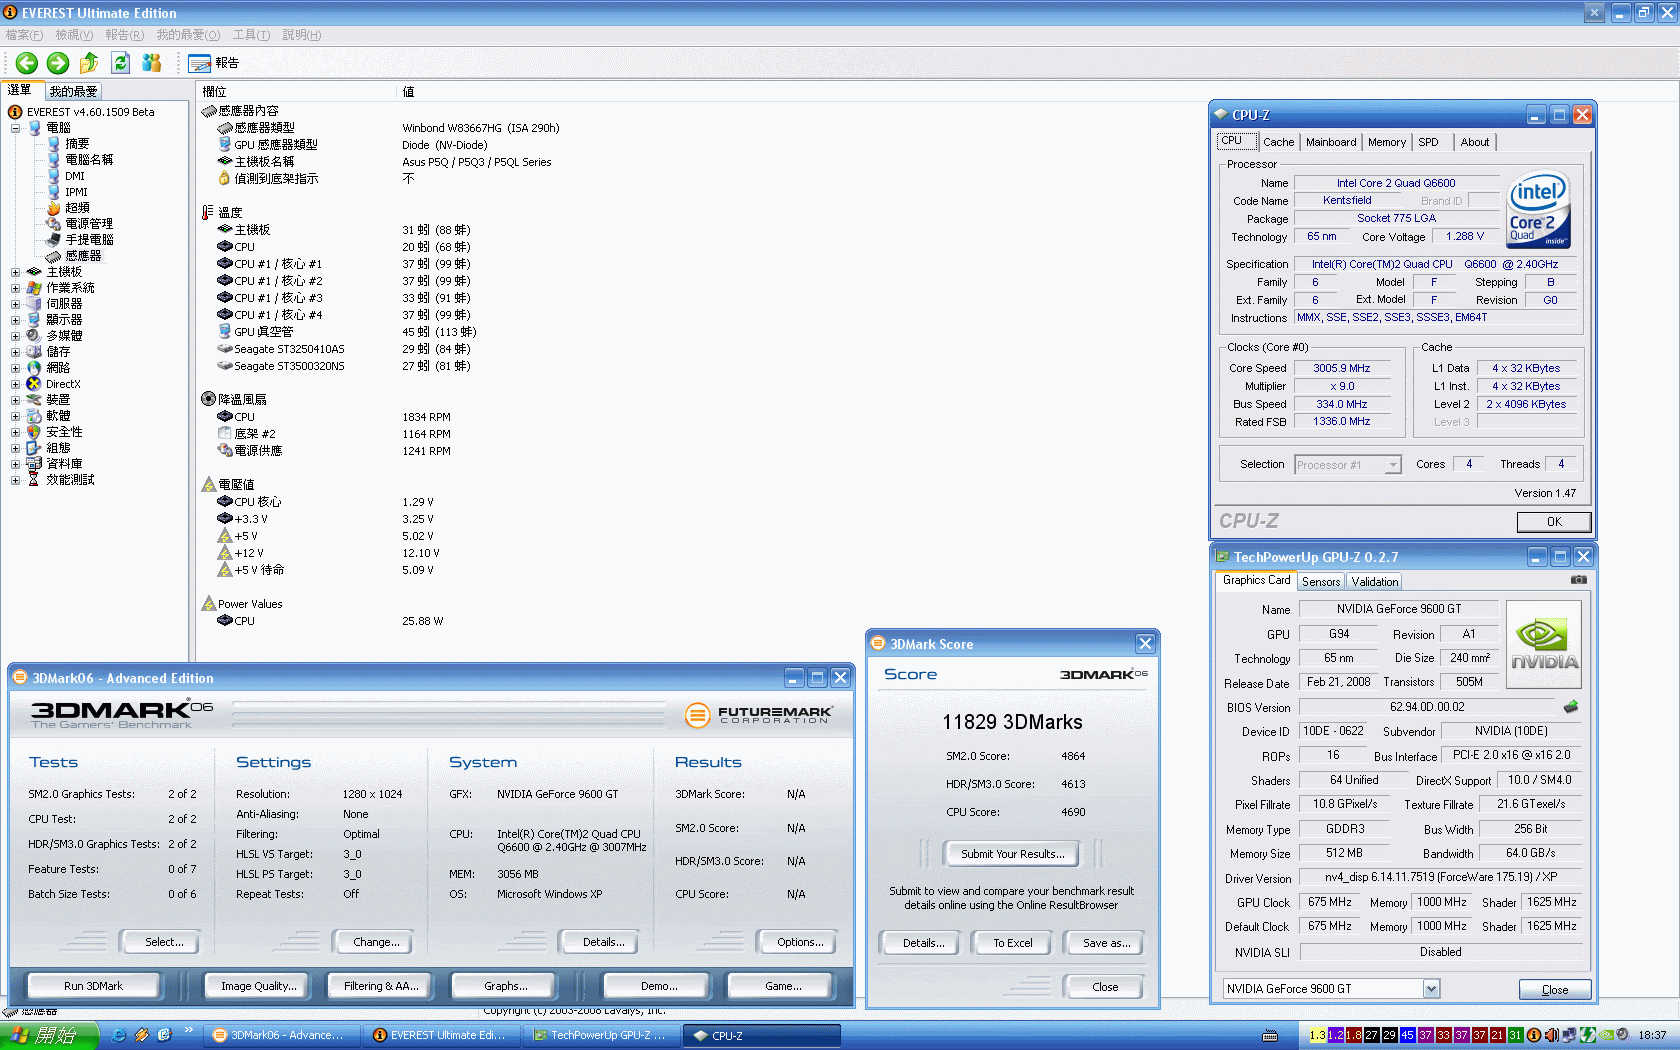Expand the 主機板 tree node
This screenshot has width=1680, height=1050.
(x=15, y=272)
